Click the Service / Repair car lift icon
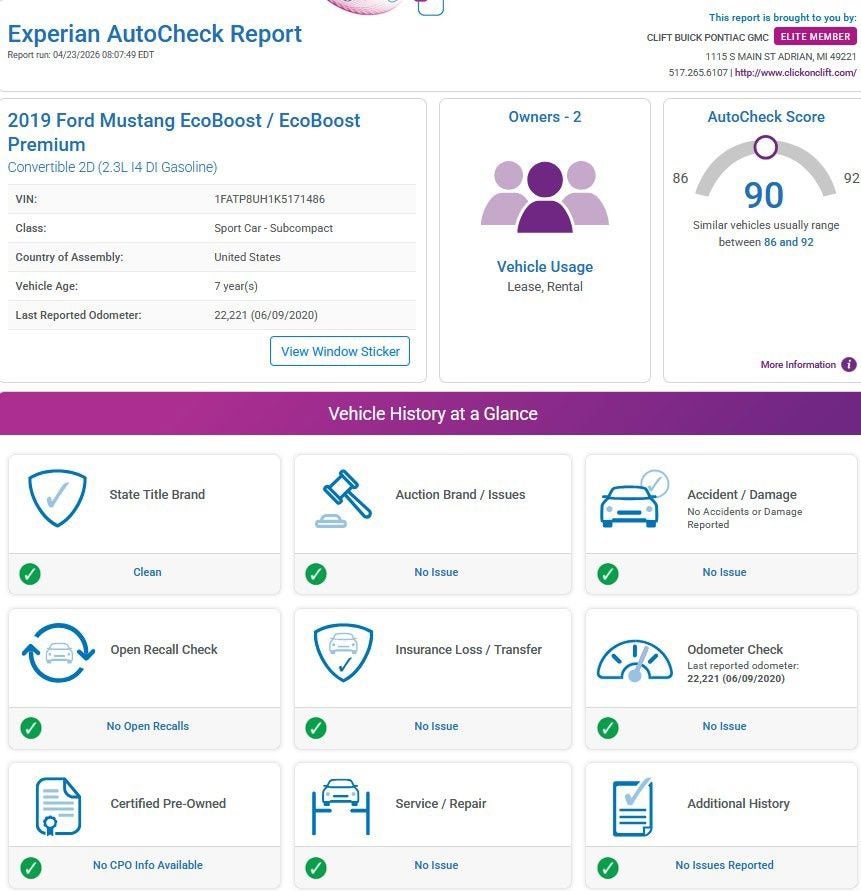Viewport: 861px width, 891px height. click(x=341, y=806)
